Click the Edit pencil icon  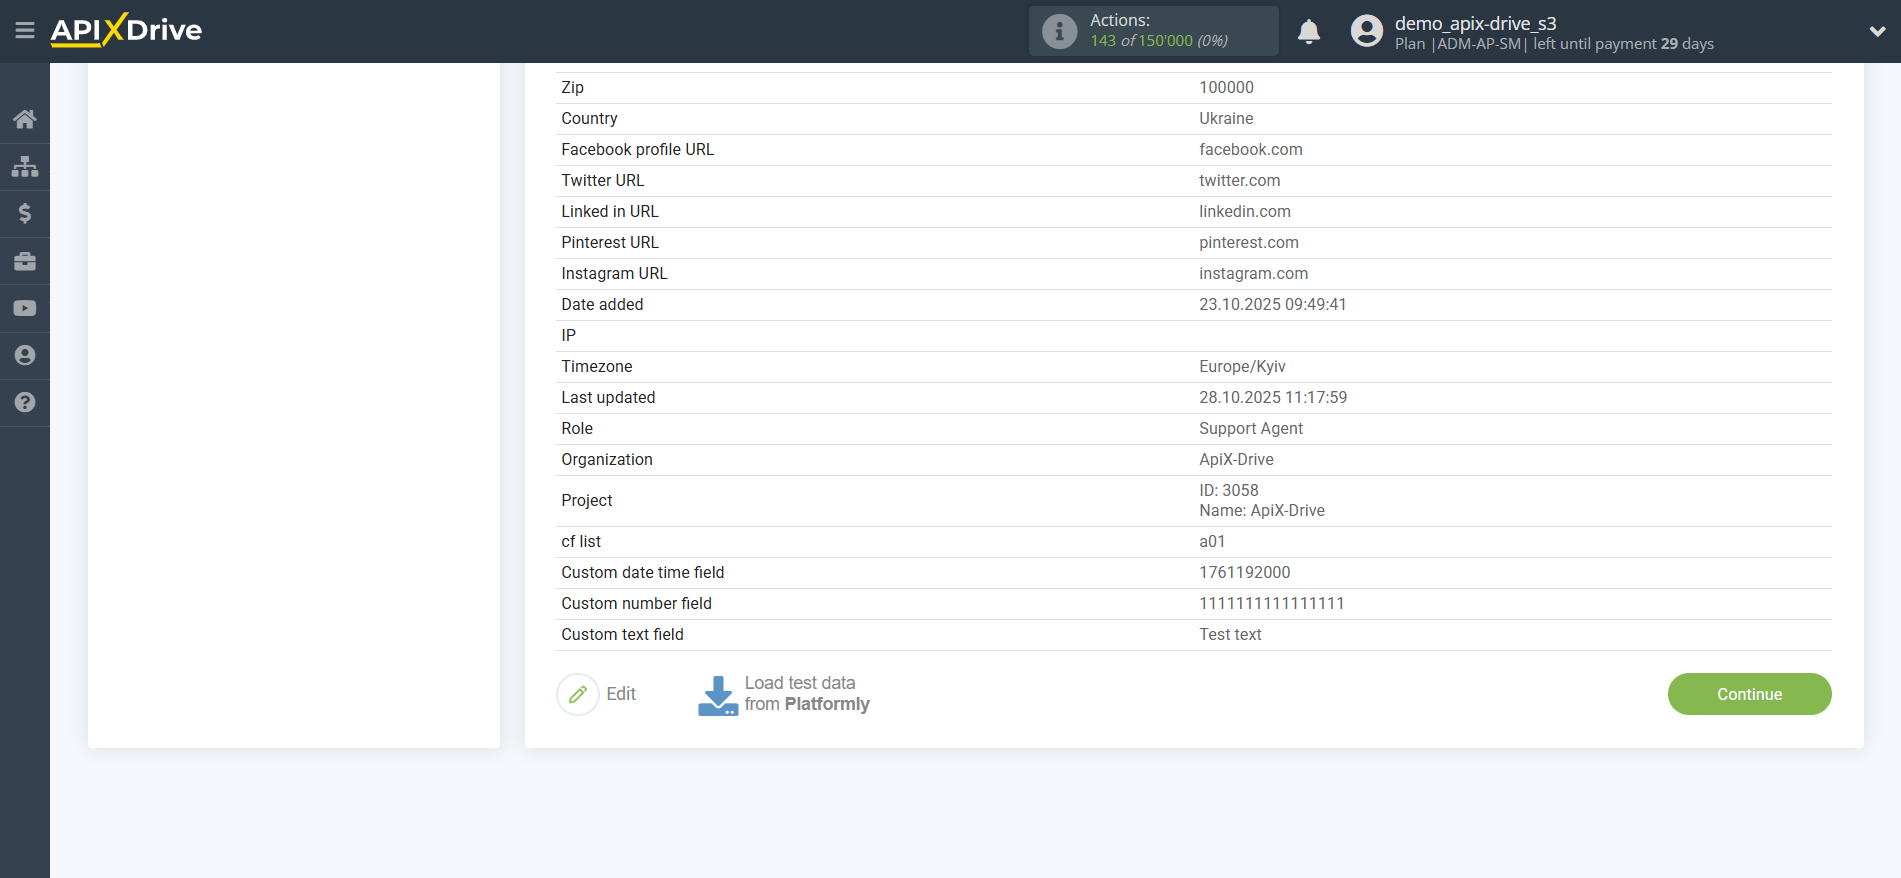pyautogui.click(x=577, y=694)
